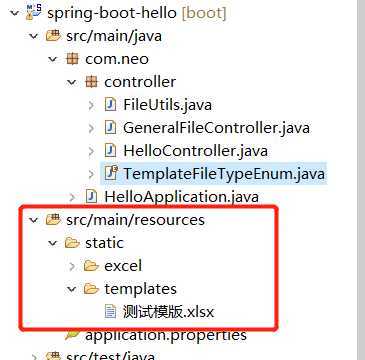Click the spring-boot-hello project icon
This screenshot has width=365, height=360.
click(x=34, y=12)
